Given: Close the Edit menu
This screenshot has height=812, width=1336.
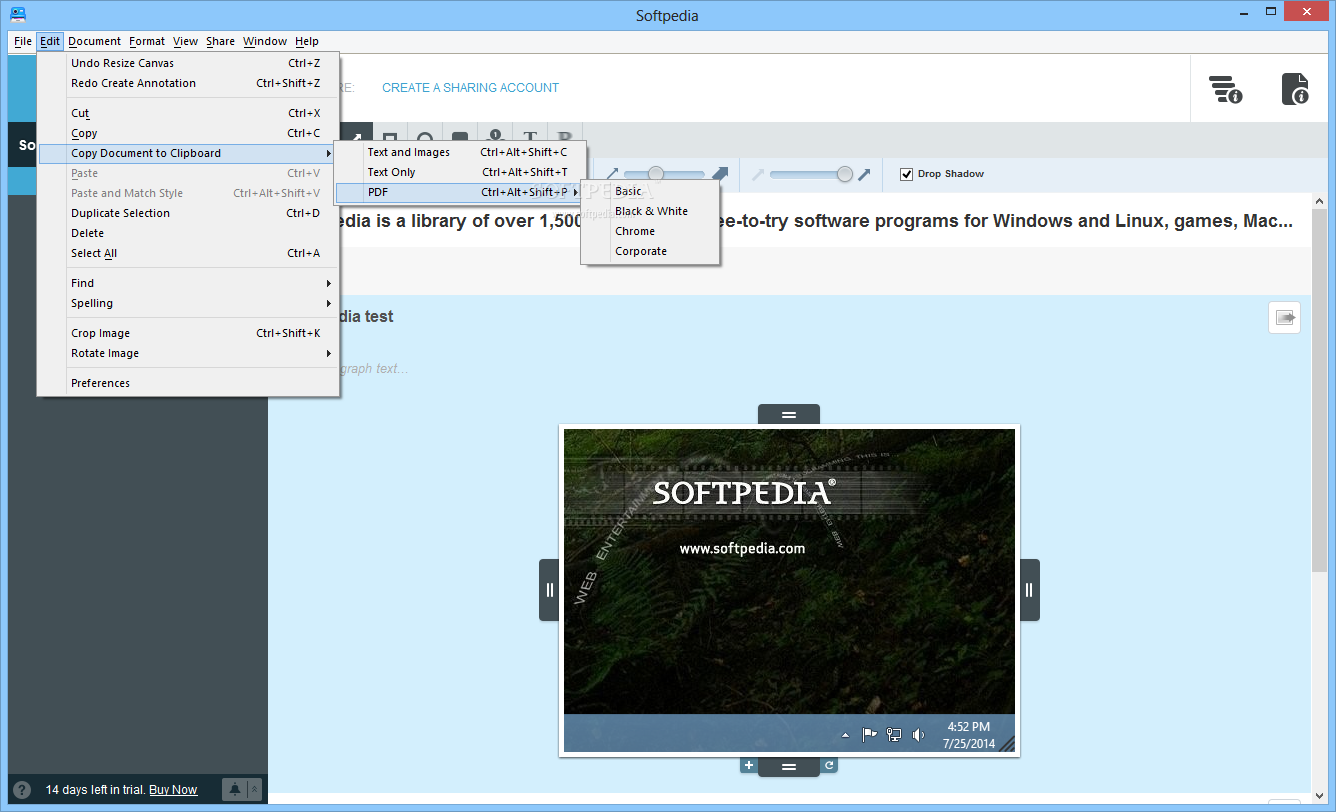Looking at the screenshot, I should 50,41.
